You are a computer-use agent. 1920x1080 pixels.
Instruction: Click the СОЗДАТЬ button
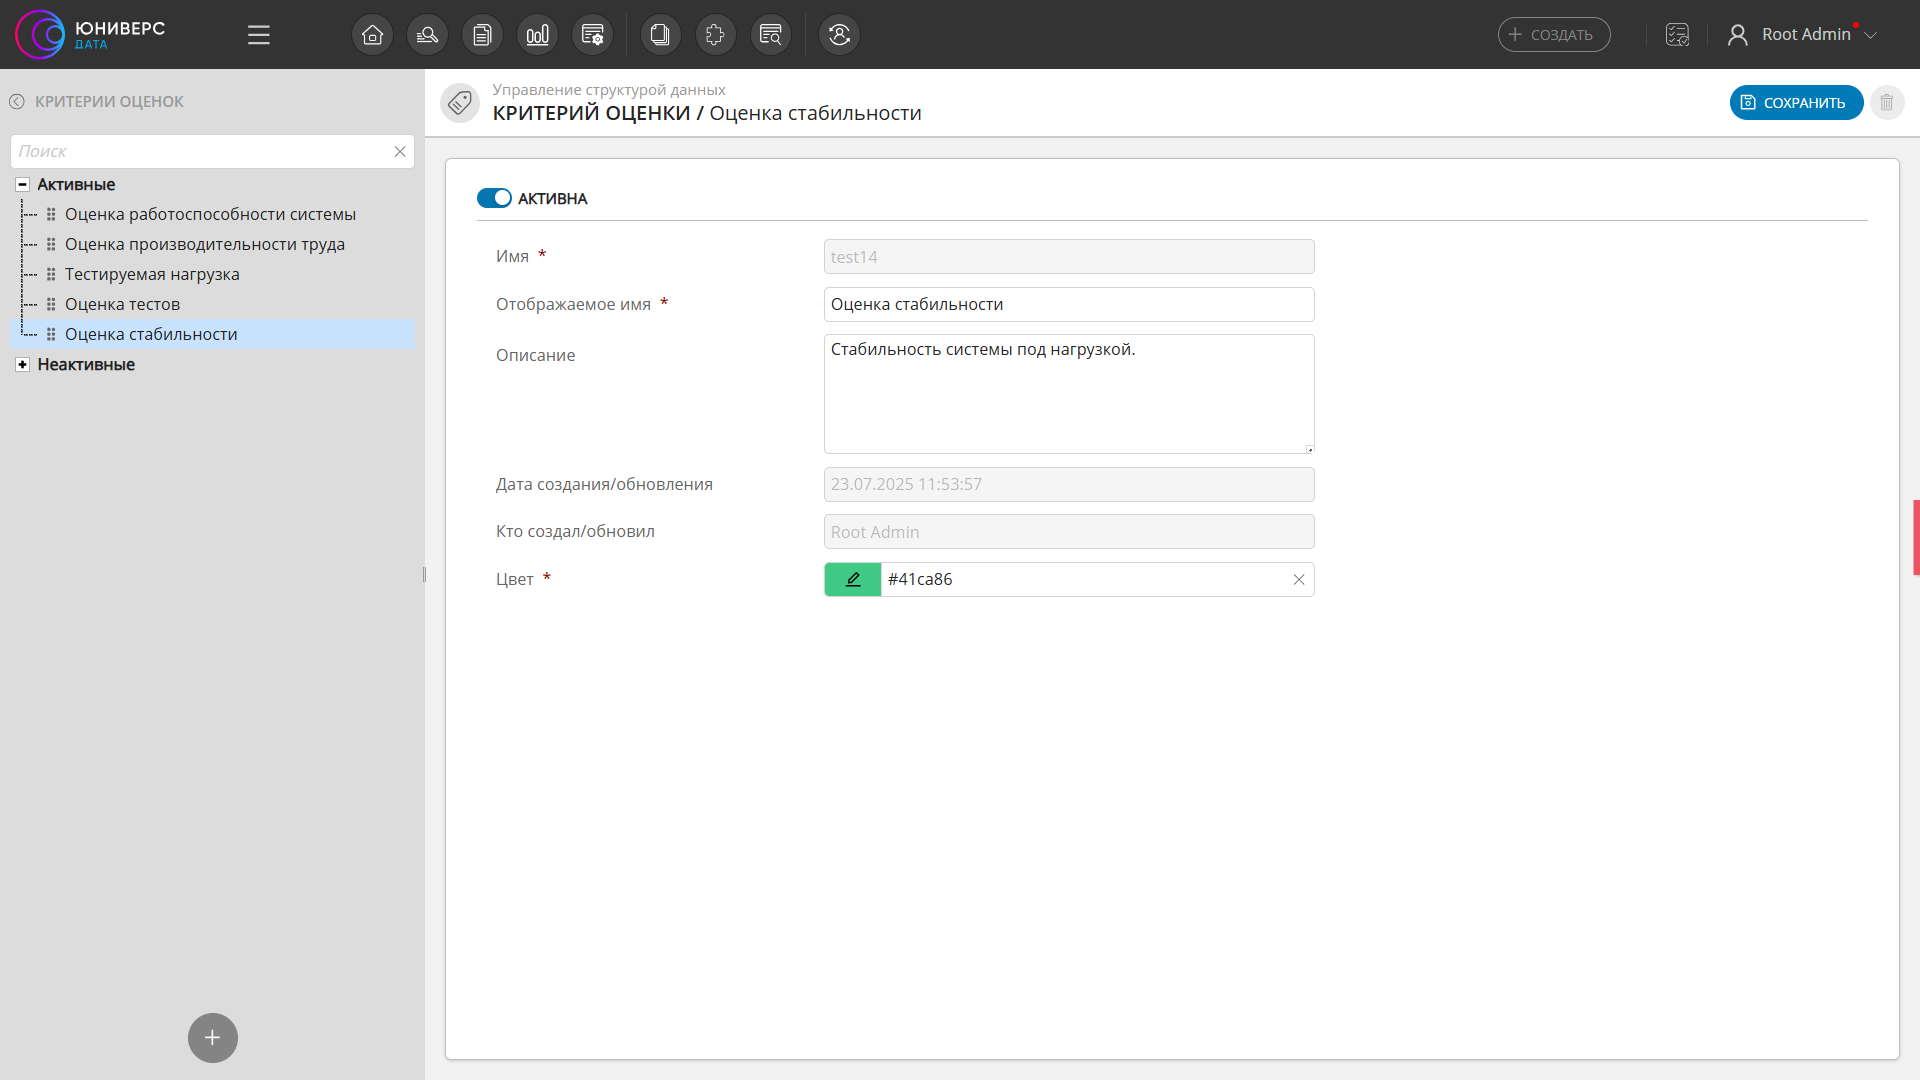point(1553,35)
